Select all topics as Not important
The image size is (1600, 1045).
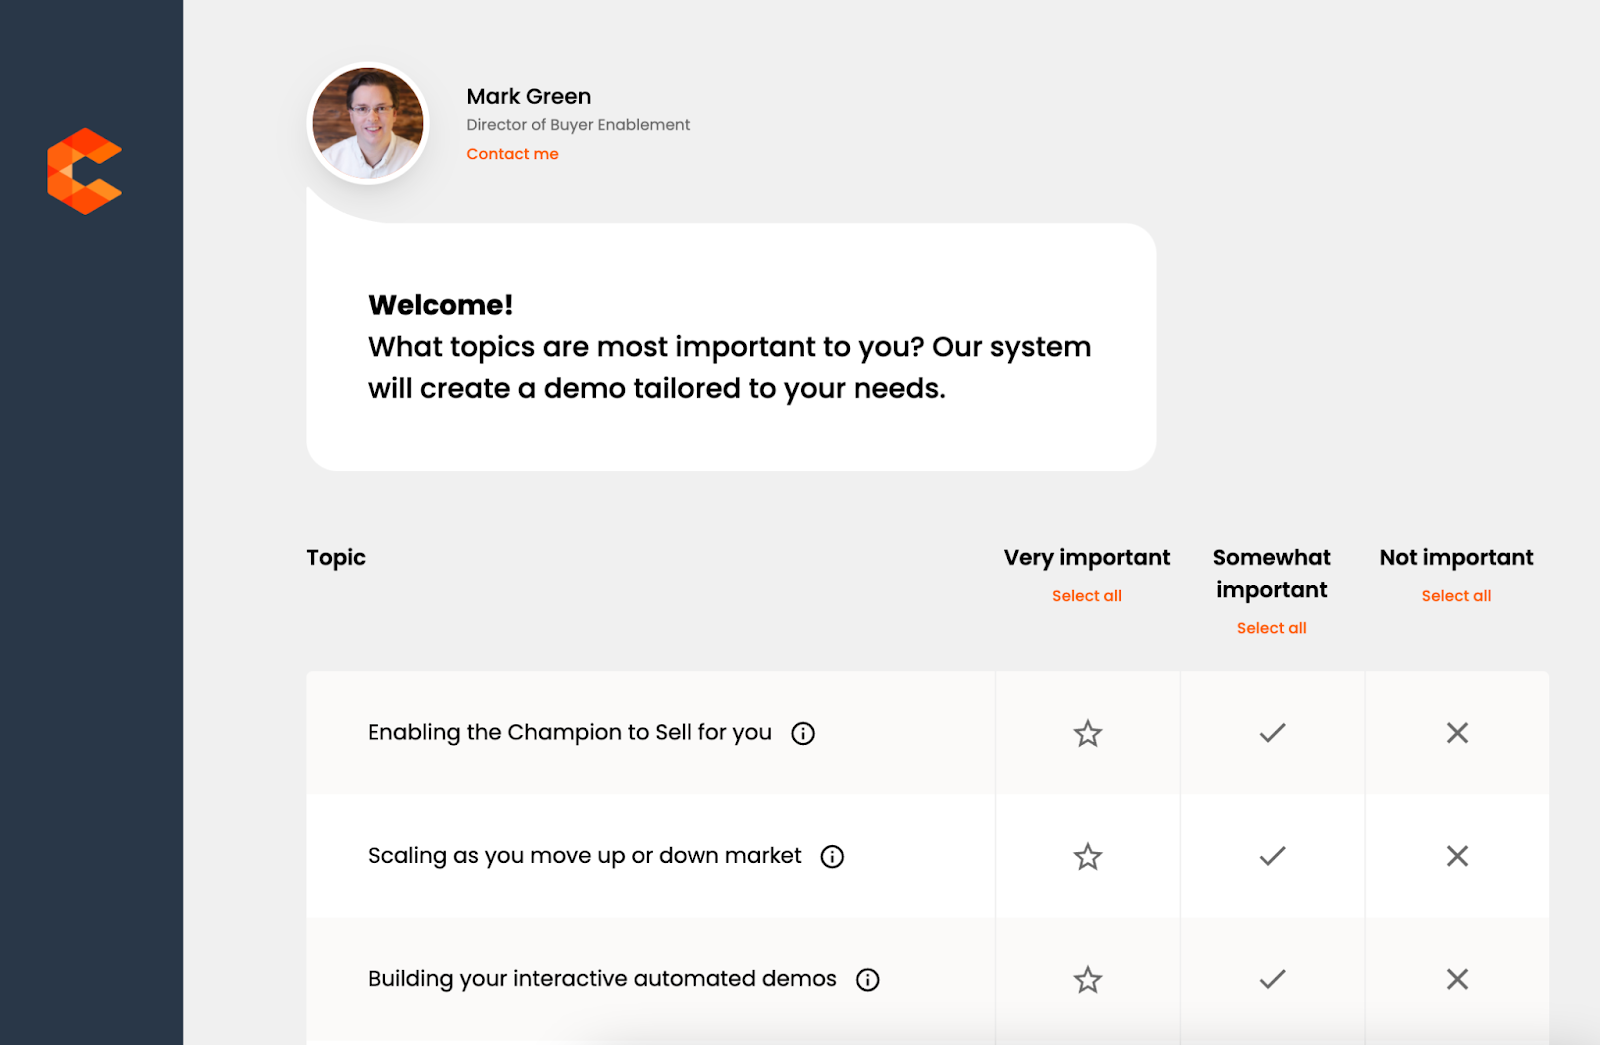click(x=1456, y=595)
